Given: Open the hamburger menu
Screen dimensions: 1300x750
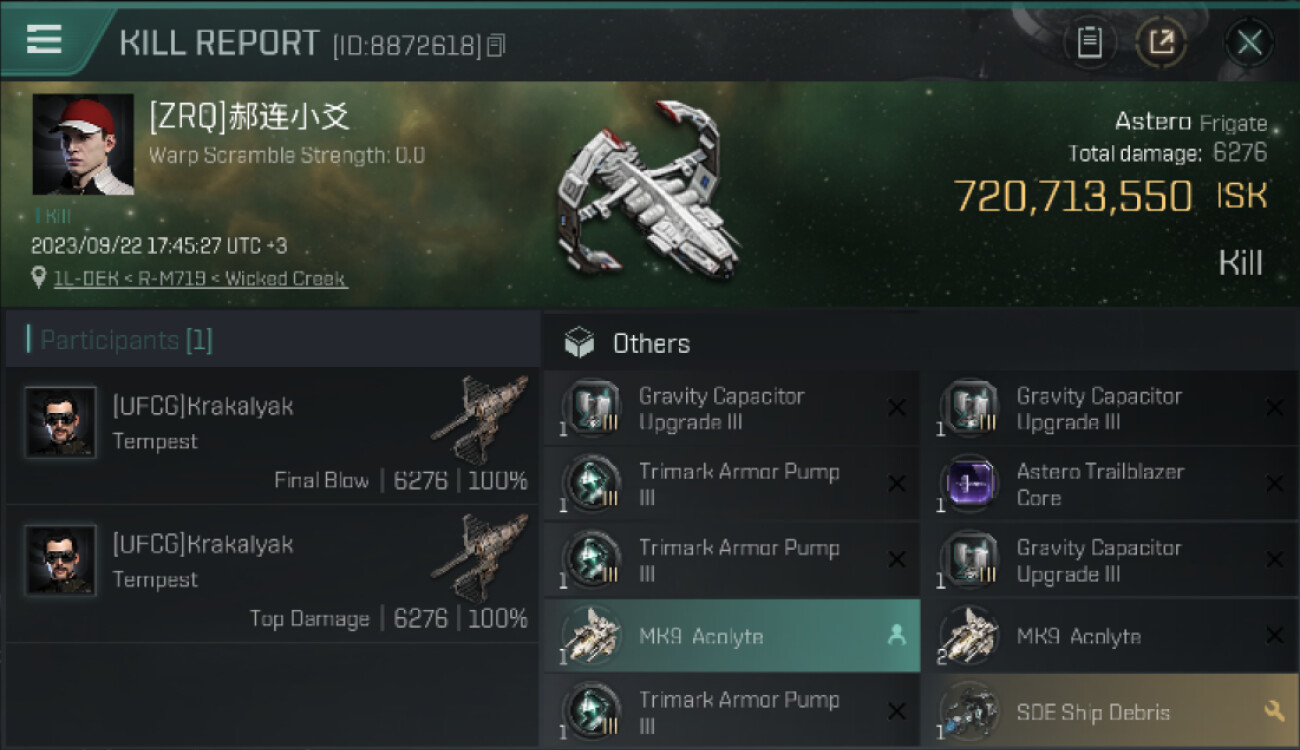Looking at the screenshot, I should (x=44, y=40).
